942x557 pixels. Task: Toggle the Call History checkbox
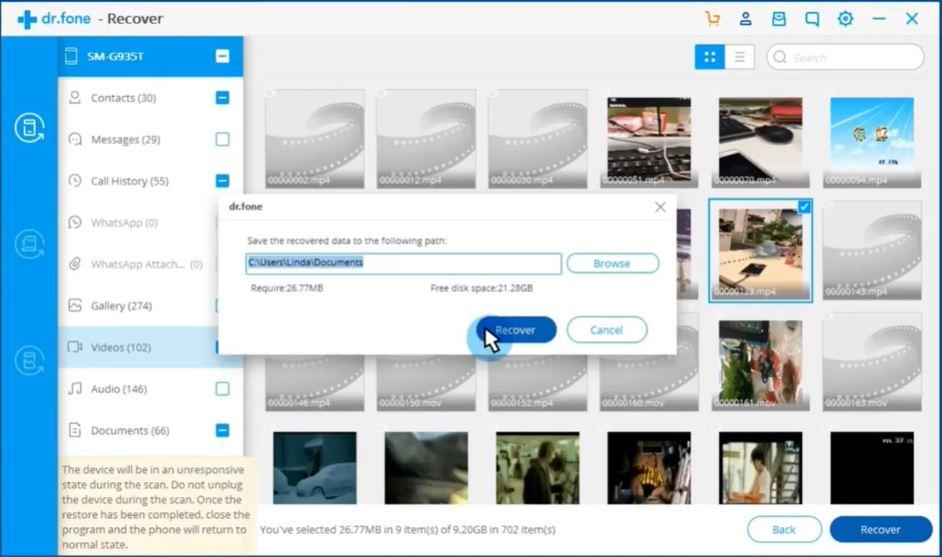click(222, 180)
